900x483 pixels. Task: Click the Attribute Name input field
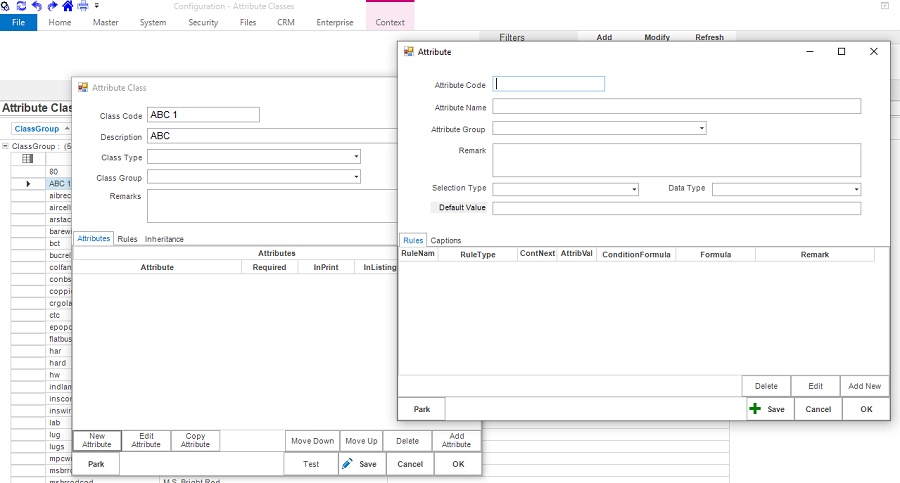pos(676,106)
